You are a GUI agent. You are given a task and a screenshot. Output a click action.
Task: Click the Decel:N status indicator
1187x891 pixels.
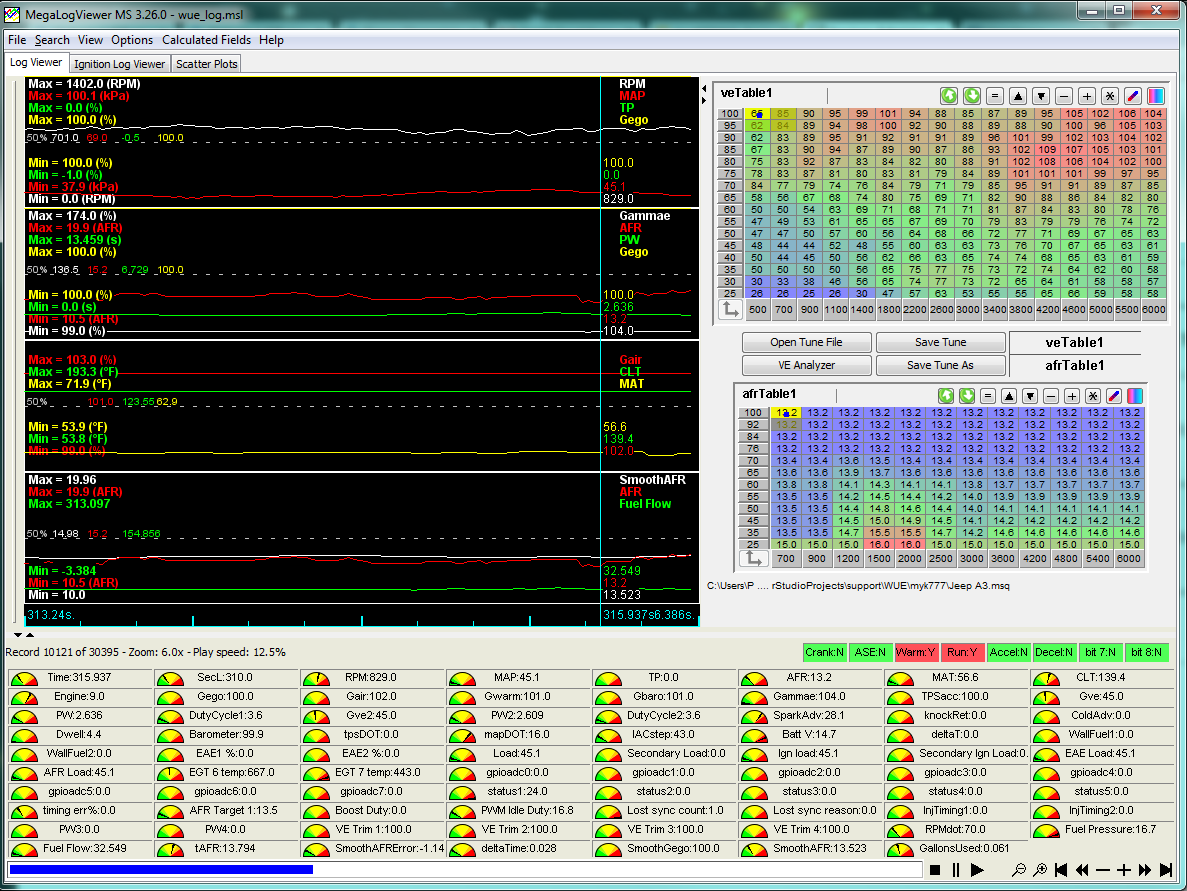(1054, 652)
